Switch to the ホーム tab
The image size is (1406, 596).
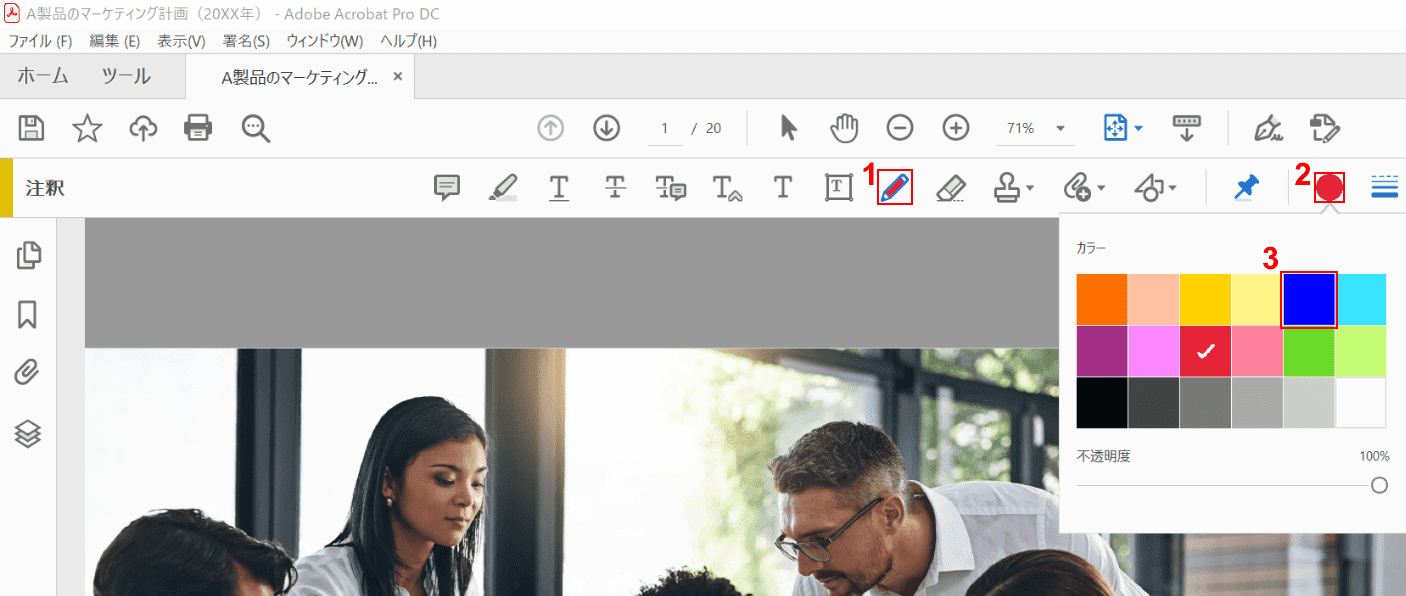[x=43, y=76]
